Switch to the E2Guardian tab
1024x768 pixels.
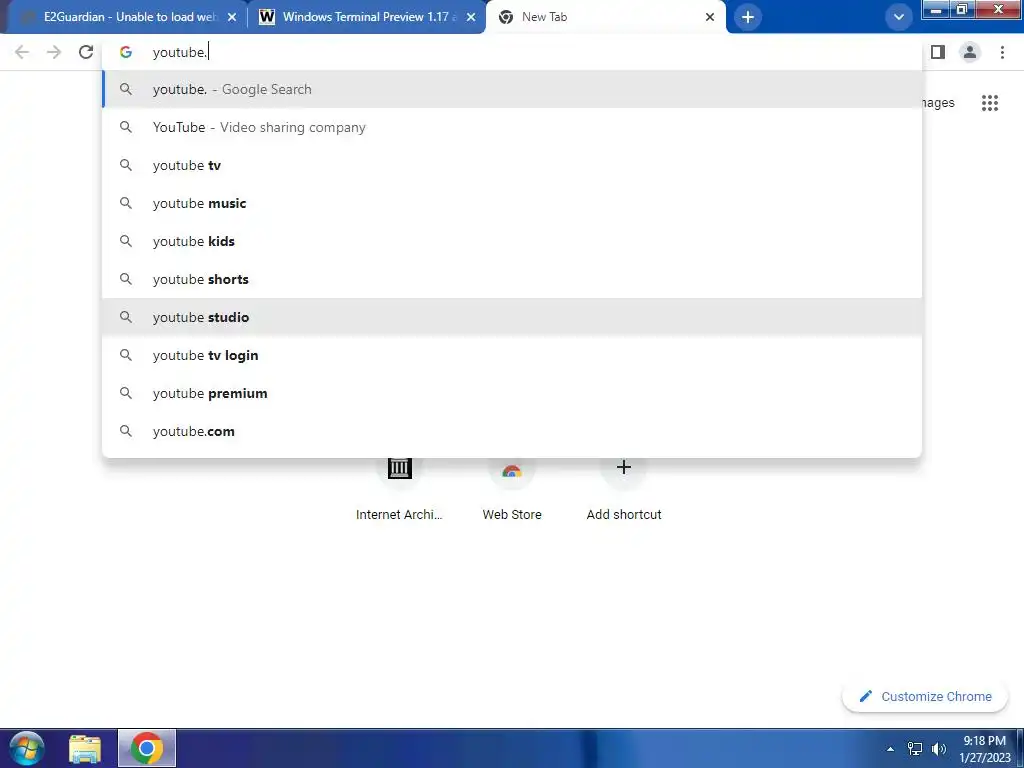123,17
